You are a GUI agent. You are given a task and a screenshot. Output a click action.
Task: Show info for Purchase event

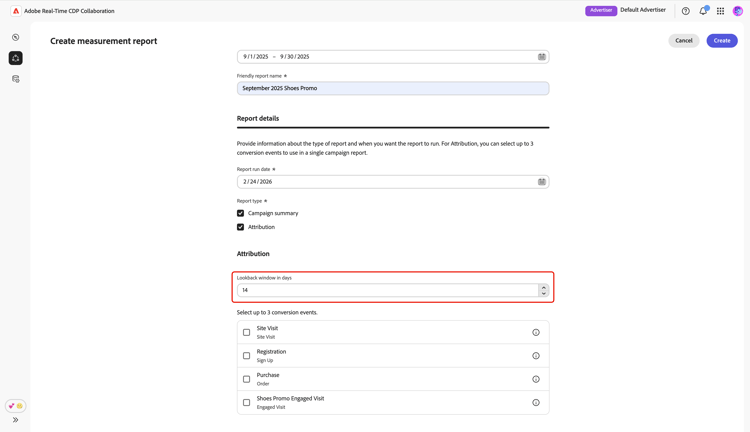[536, 379]
